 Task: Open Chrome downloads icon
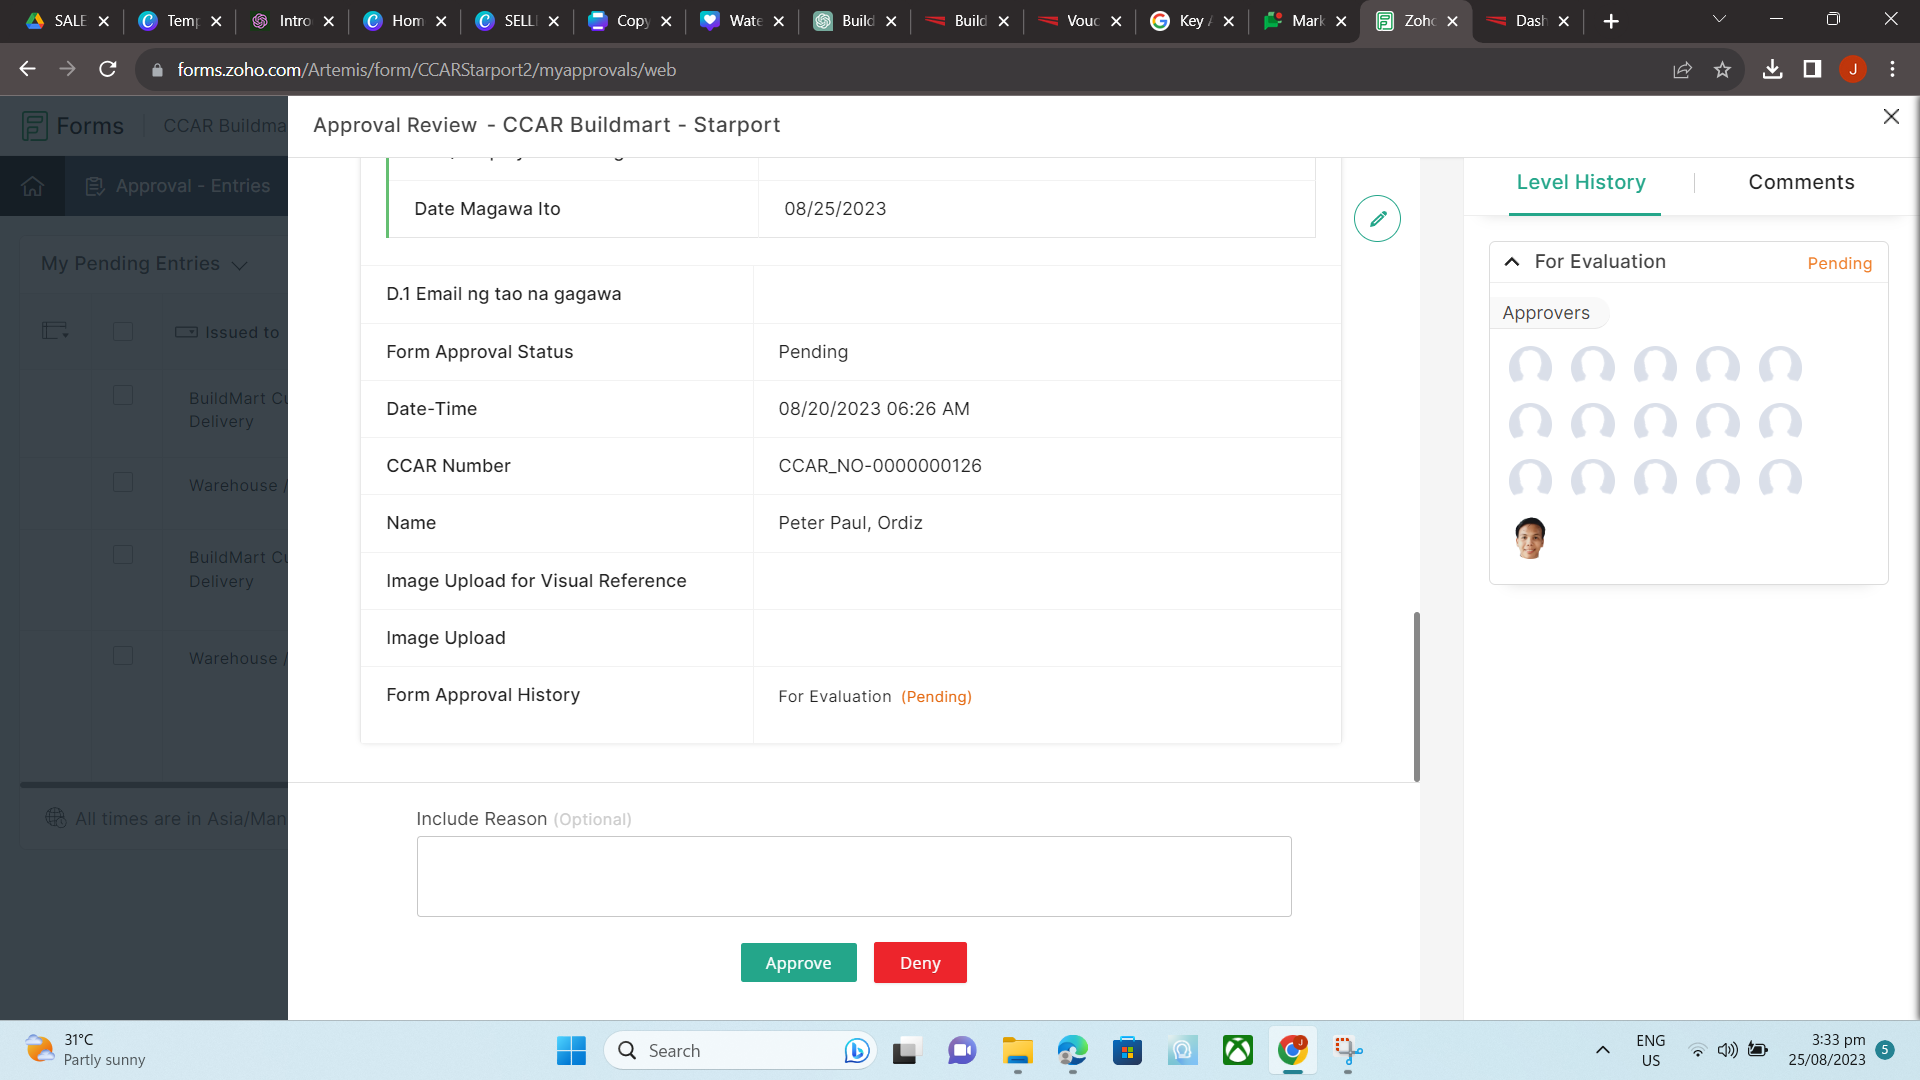pos(1772,70)
